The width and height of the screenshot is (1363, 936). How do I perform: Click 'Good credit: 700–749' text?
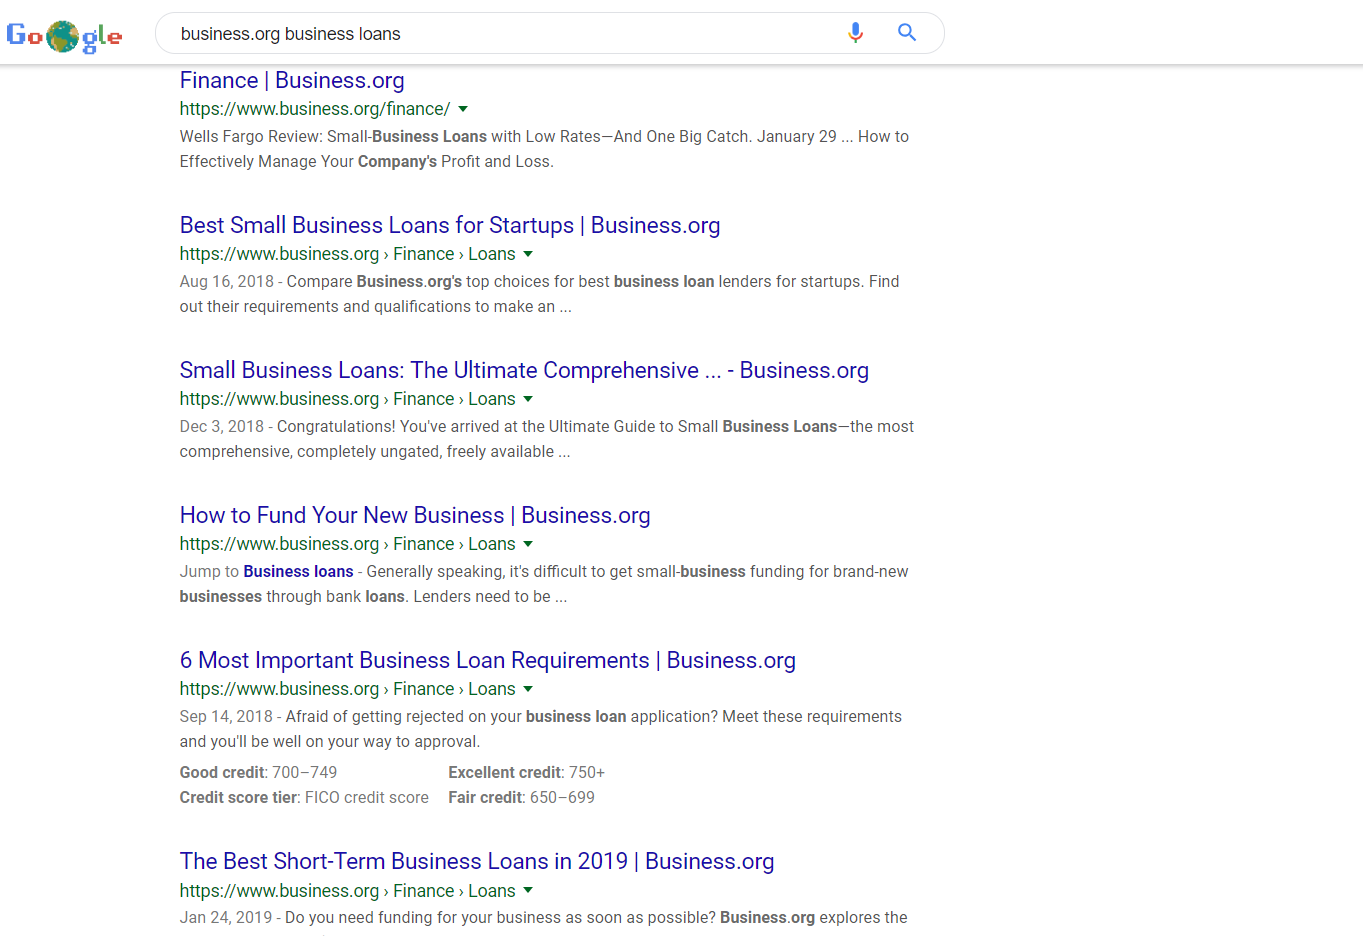258,772
